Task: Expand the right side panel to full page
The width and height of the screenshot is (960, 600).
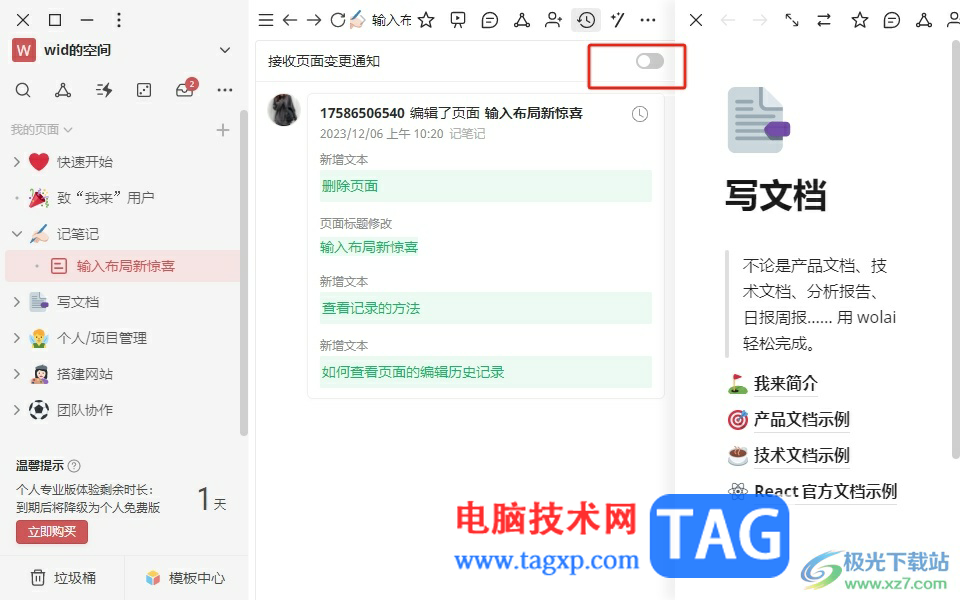Action: pos(792,20)
